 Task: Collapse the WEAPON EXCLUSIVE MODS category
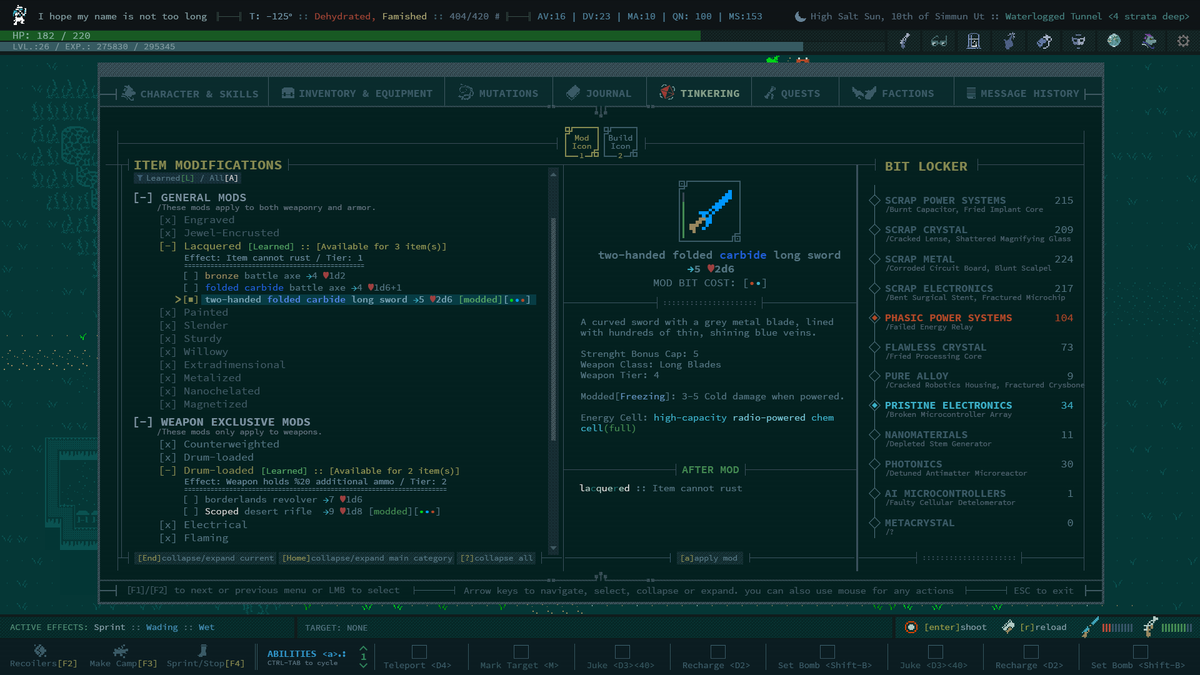coord(142,422)
